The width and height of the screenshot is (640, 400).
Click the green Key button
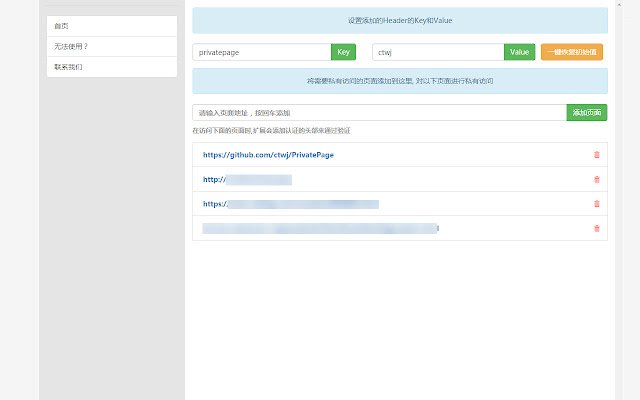tap(343, 52)
